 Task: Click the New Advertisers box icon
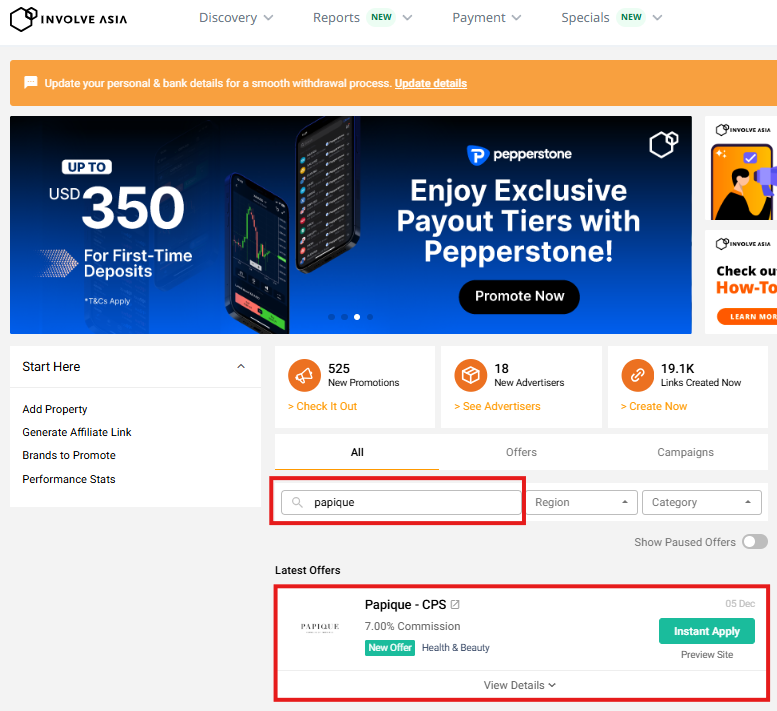pyautogui.click(x=470, y=375)
